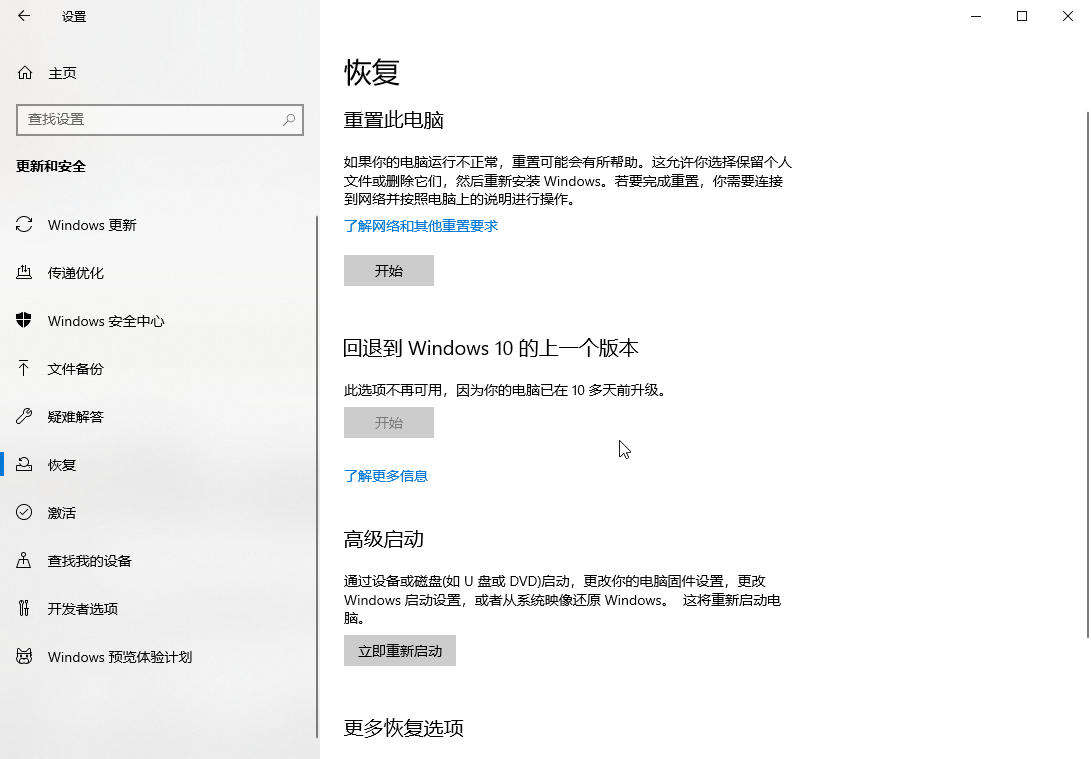1091x759 pixels.
Task: Select the 激活 checkmark icon
Action: (x=24, y=513)
